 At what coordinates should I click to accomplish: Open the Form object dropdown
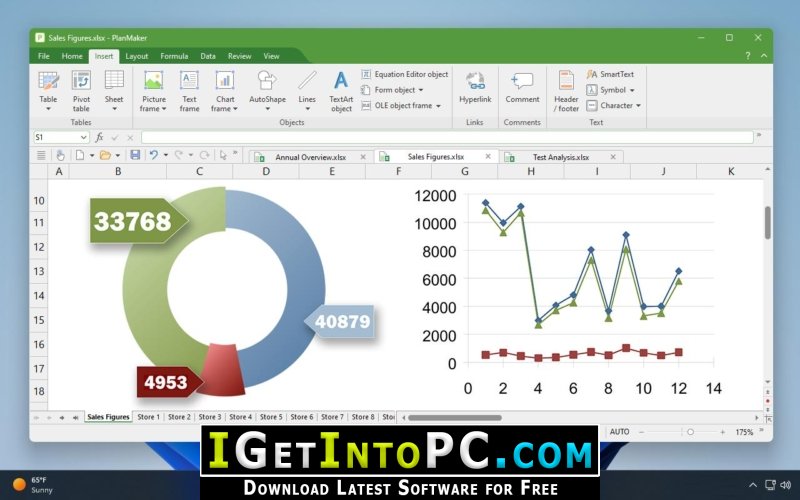pos(421,90)
